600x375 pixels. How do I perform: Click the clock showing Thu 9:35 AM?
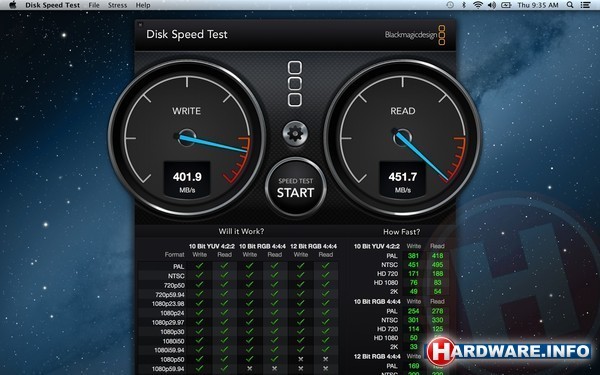click(538, 5)
